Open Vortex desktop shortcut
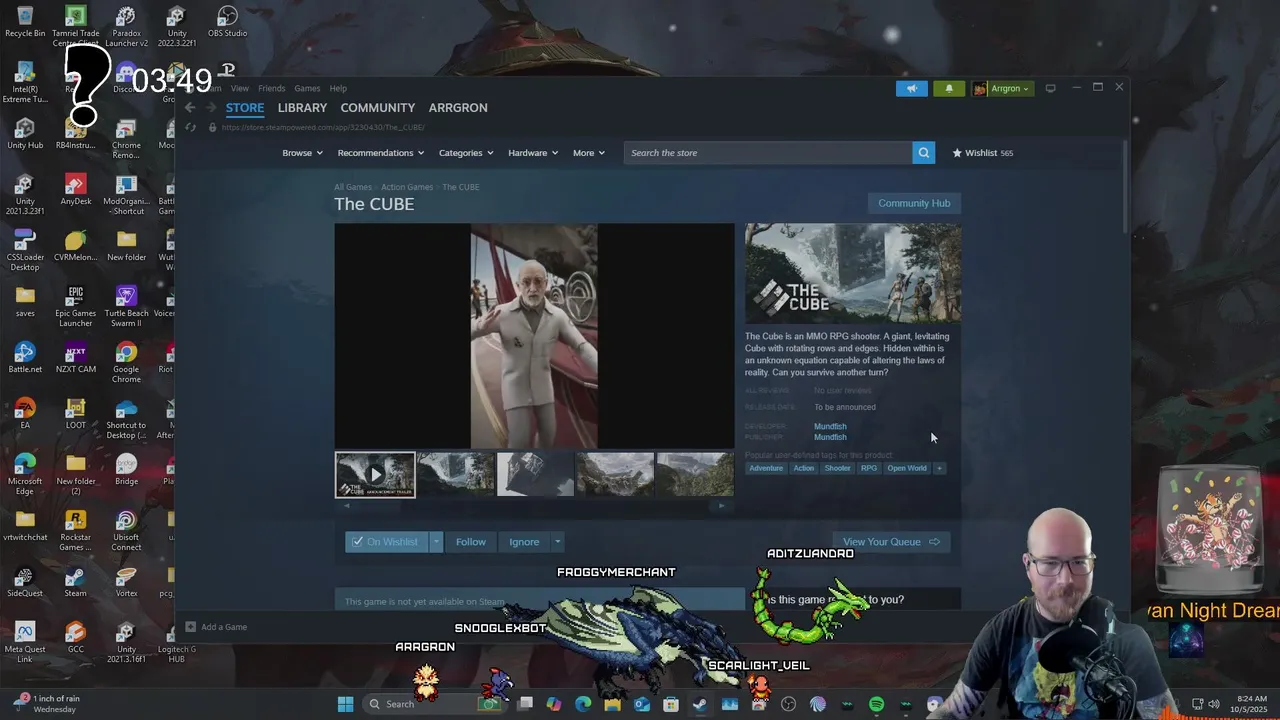 pyautogui.click(x=126, y=582)
